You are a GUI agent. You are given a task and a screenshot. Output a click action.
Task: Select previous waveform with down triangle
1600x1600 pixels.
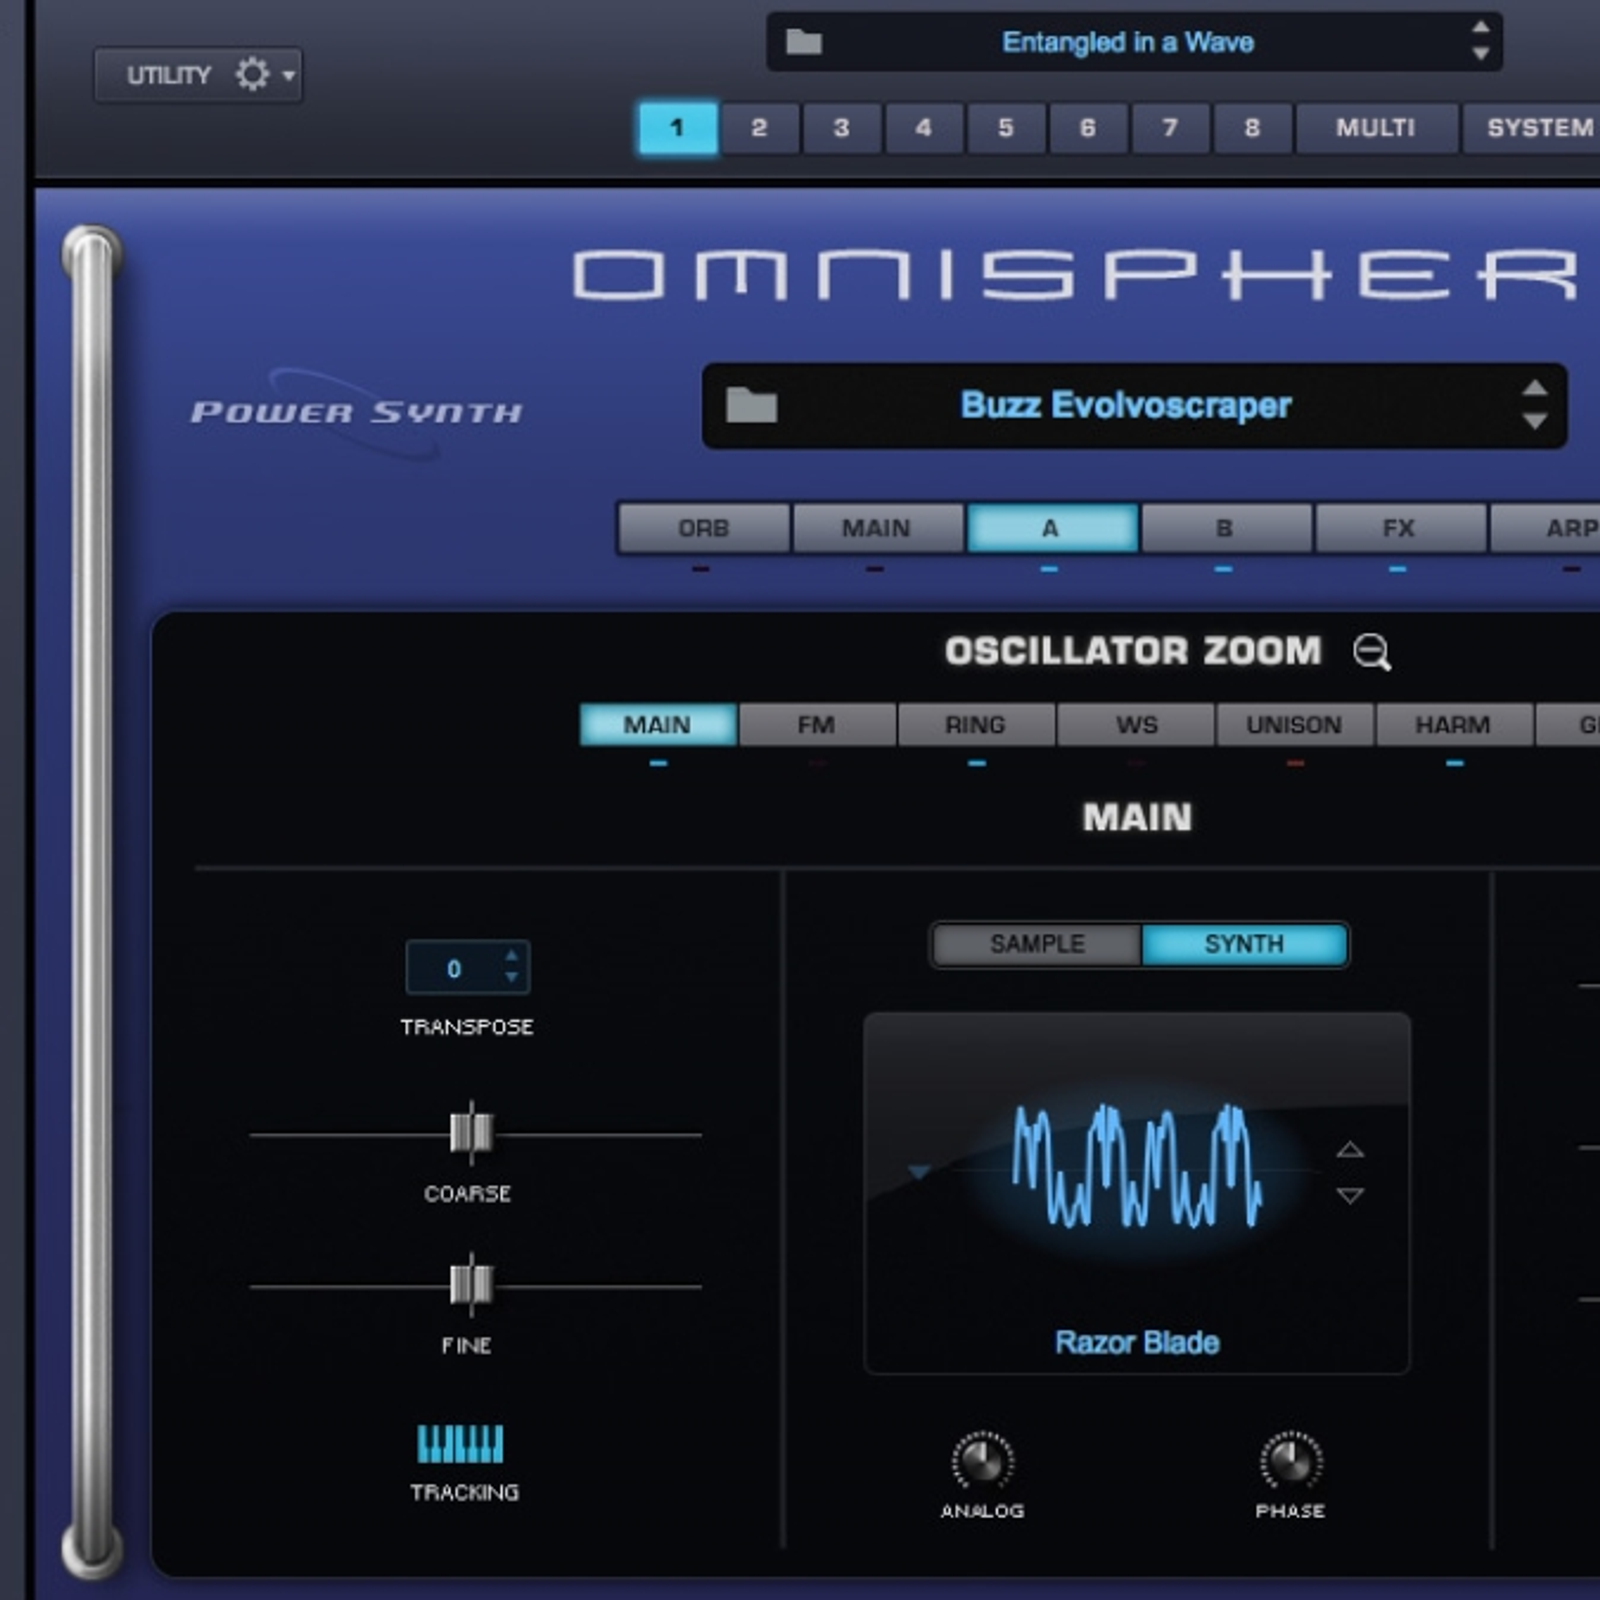(1350, 1195)
